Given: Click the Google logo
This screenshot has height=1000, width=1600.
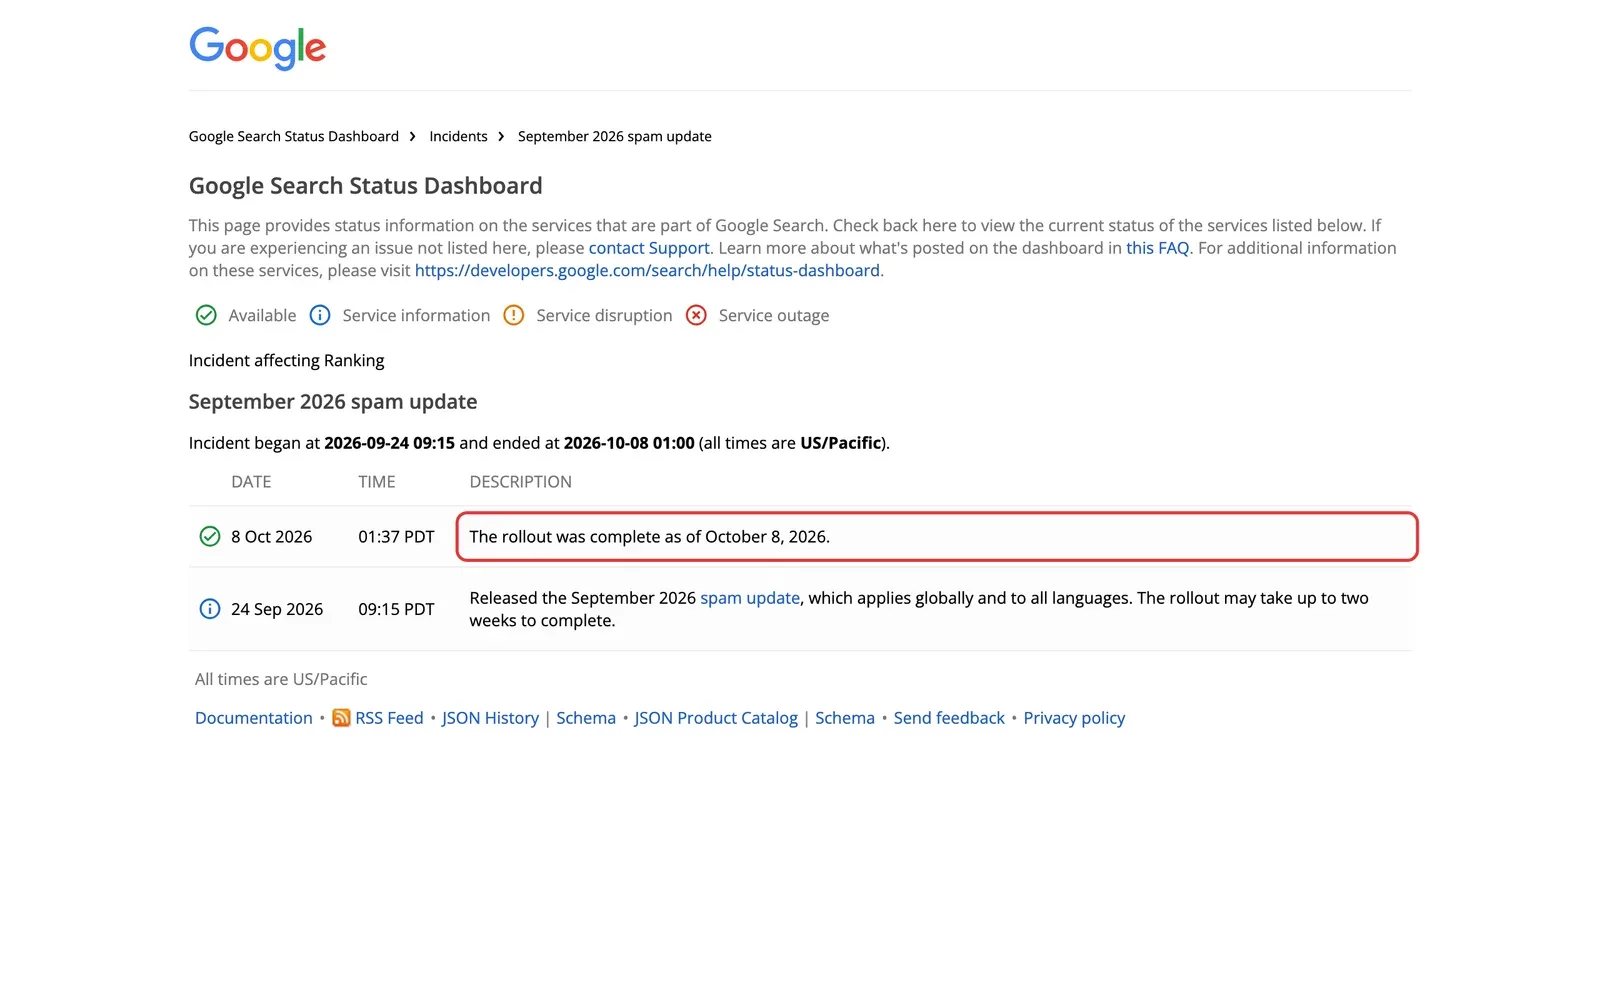Looking at the screenshot, I should click(257, 48).
